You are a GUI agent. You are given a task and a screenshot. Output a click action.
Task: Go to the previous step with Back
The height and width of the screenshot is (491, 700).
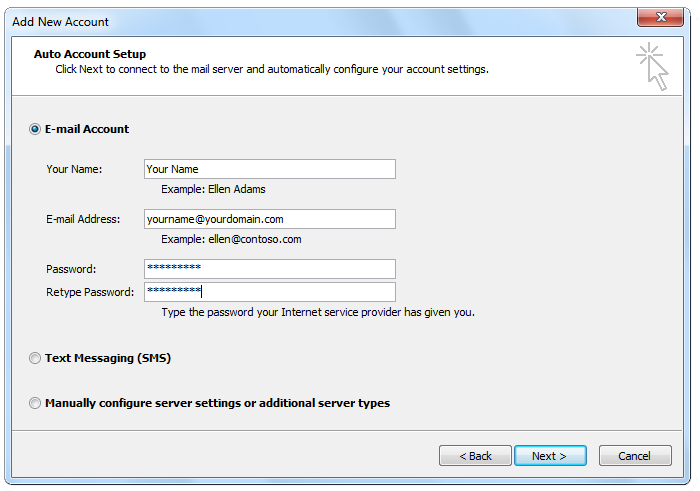click(x=475, y=456)
